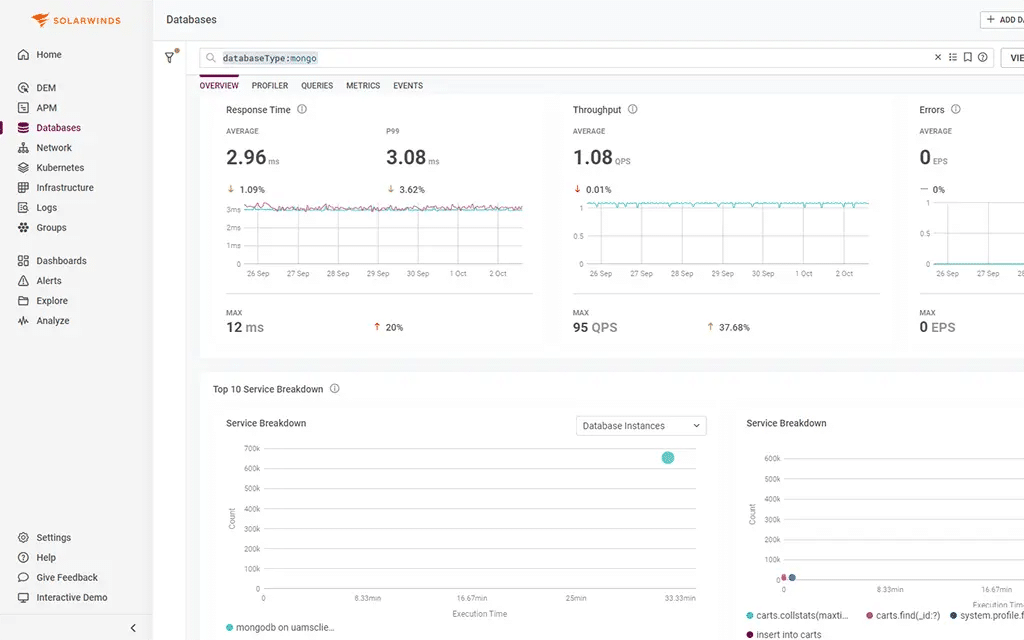Show Throughput info tooltip
1024x640 pixels.
632,109
